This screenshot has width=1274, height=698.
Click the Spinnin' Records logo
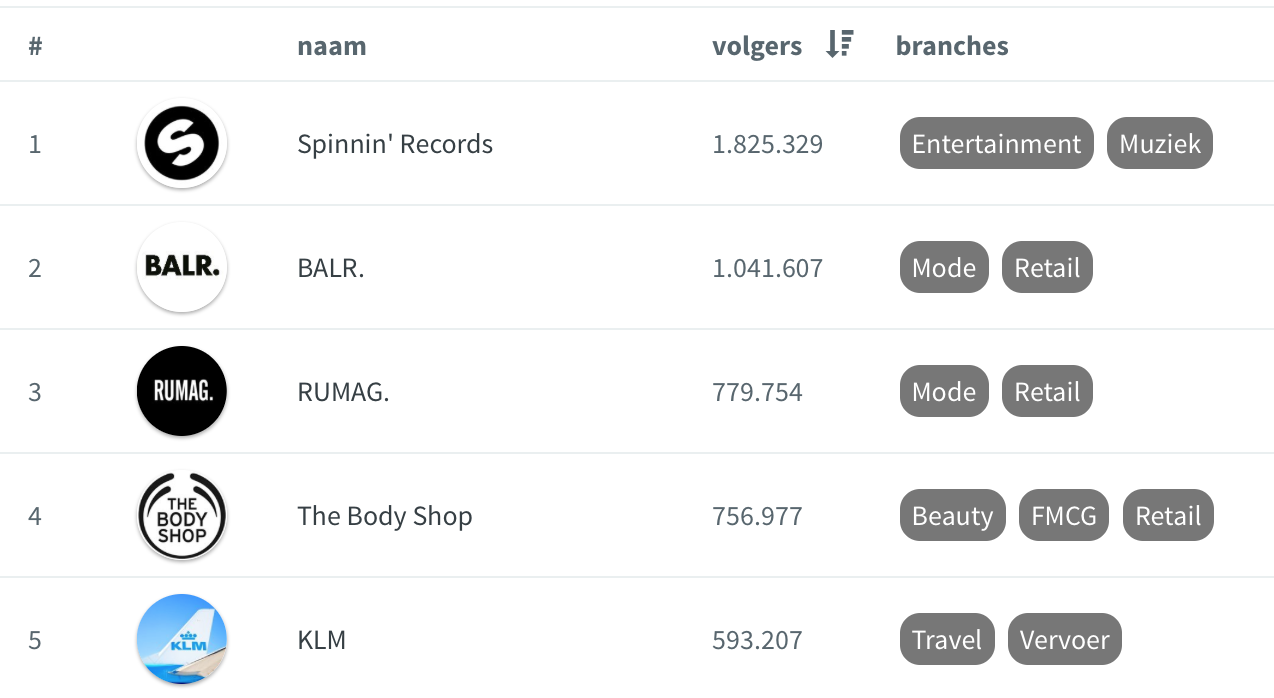click(x=182, y=144)
